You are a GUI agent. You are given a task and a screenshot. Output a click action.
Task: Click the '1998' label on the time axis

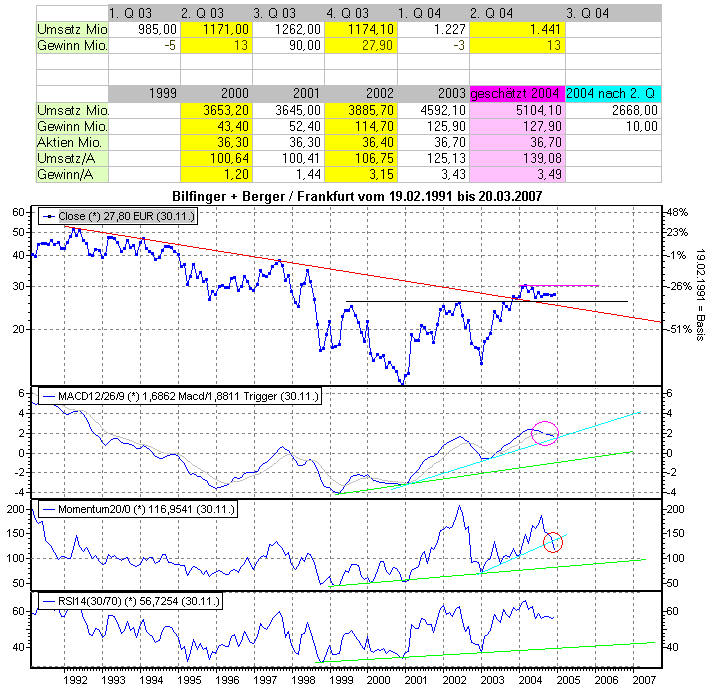tap(303, 680)
